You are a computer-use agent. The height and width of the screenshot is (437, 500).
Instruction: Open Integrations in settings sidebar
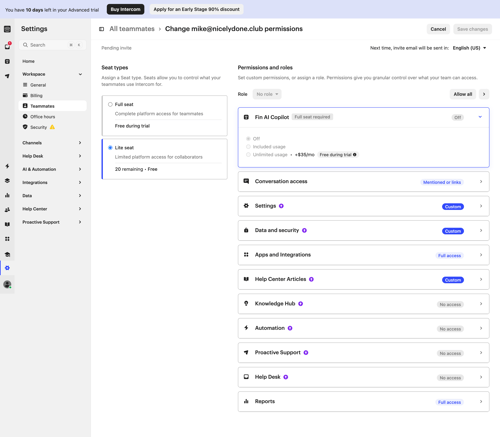(x=52, y=183)
